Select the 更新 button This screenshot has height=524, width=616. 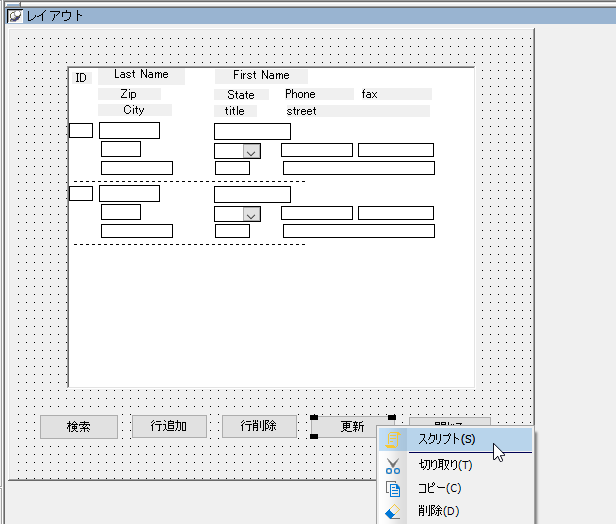(x=352, y=426)
